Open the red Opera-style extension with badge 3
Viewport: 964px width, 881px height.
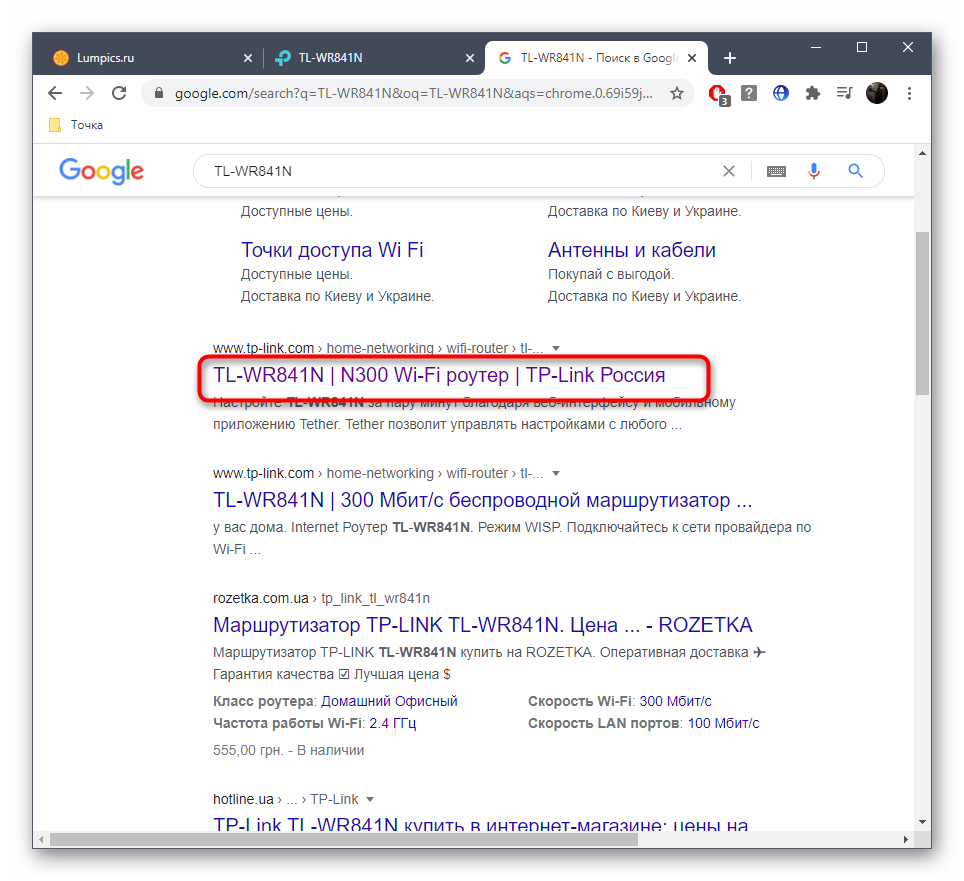tap(719, 94)
